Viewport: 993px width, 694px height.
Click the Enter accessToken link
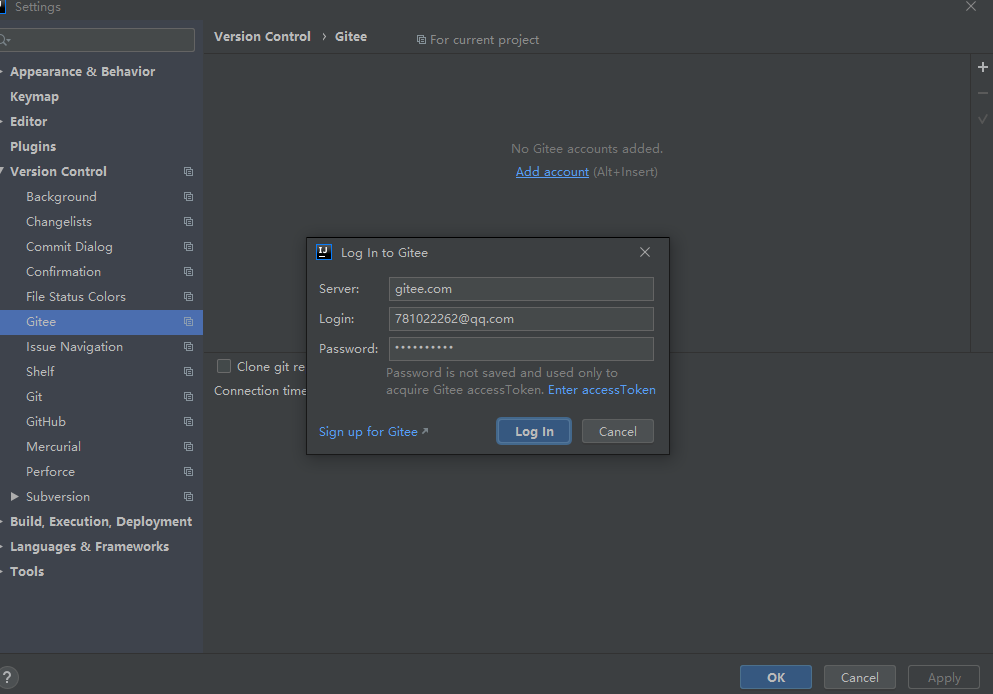tap(602, 389)
